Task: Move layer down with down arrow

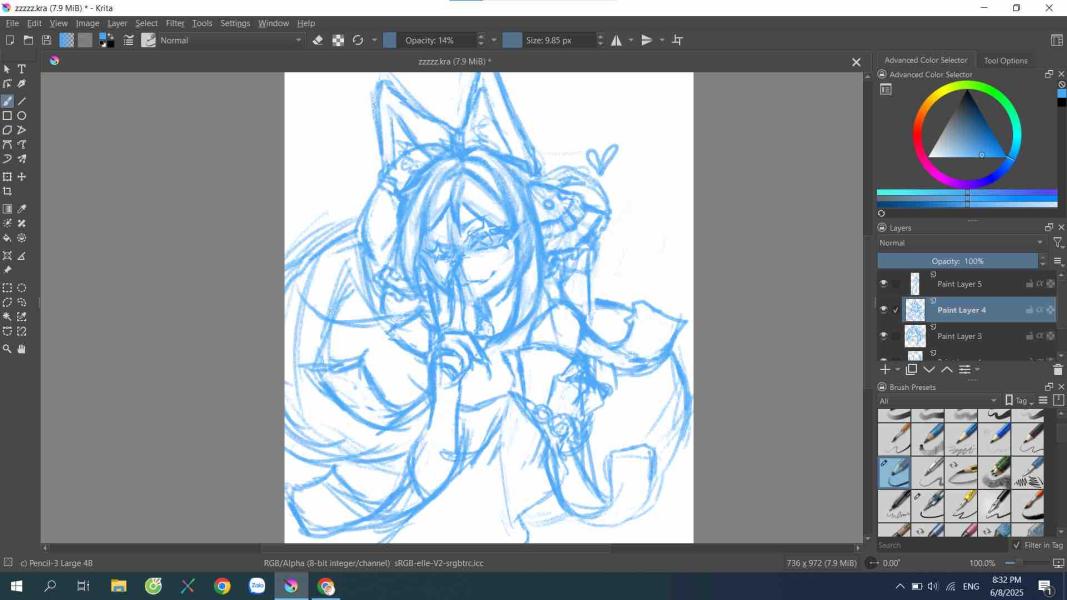Action: (929, 369)
